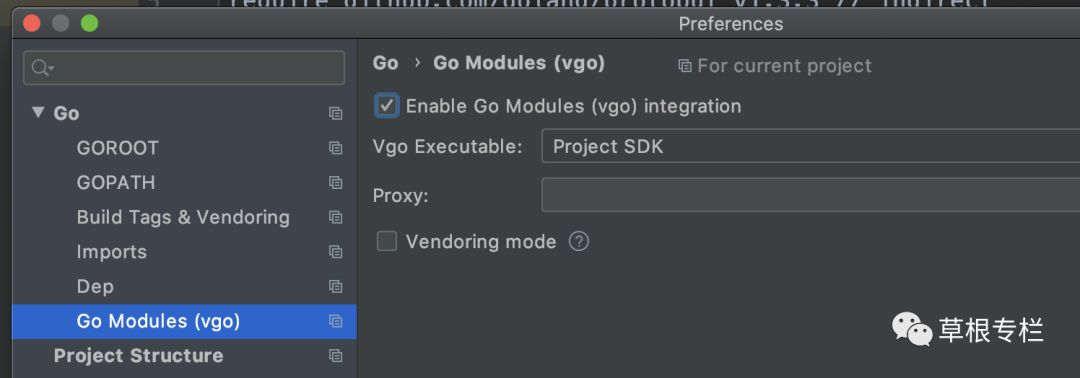Click the Vendoring mode help question icon
This screenshot has width=1080, height=378.
579,242
